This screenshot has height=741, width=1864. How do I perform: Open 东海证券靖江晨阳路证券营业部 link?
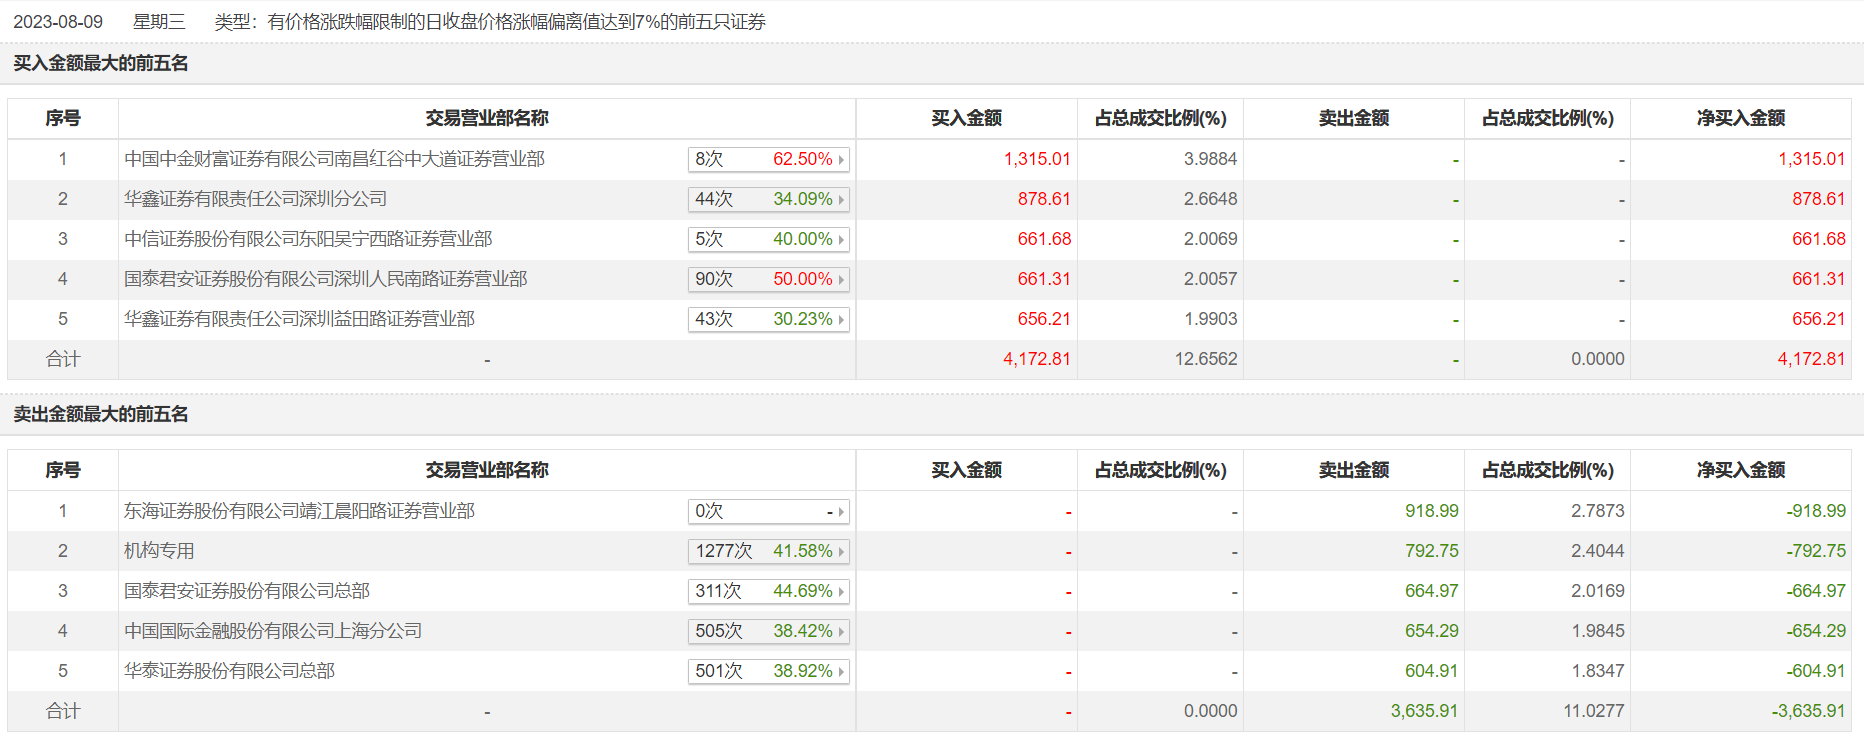point(299,511)
